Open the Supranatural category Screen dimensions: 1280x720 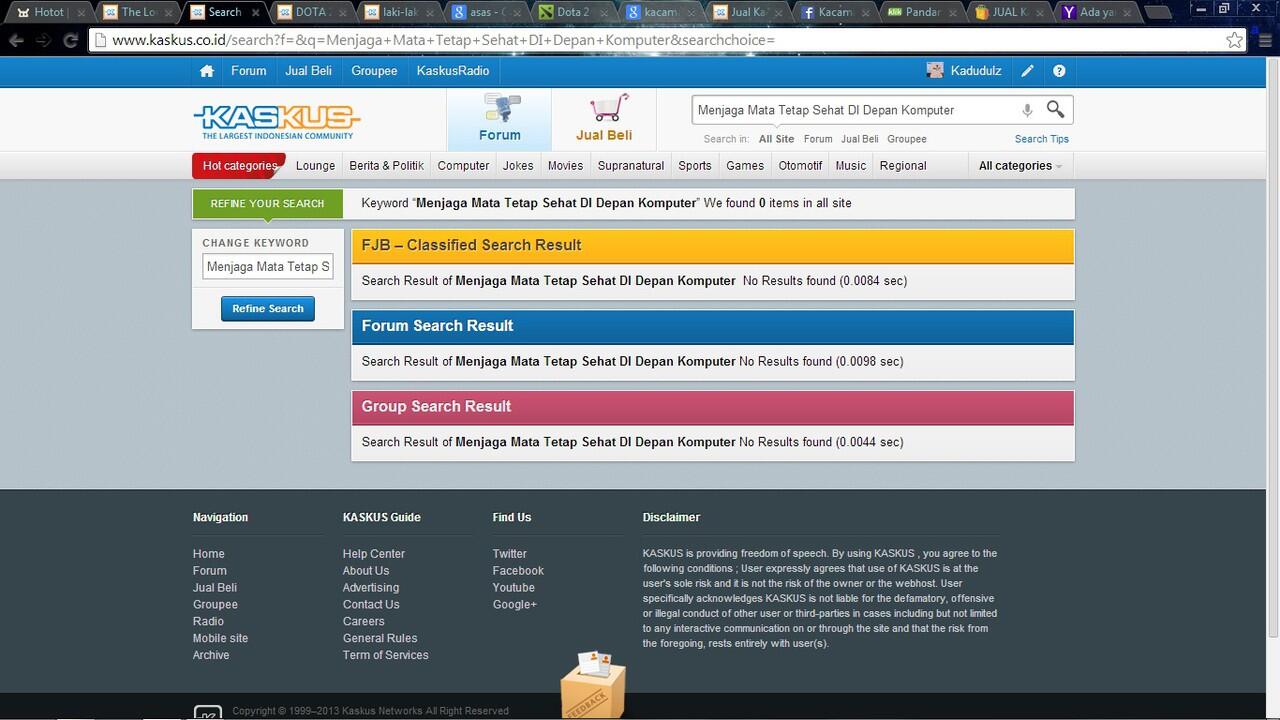[x=631, y=166]
